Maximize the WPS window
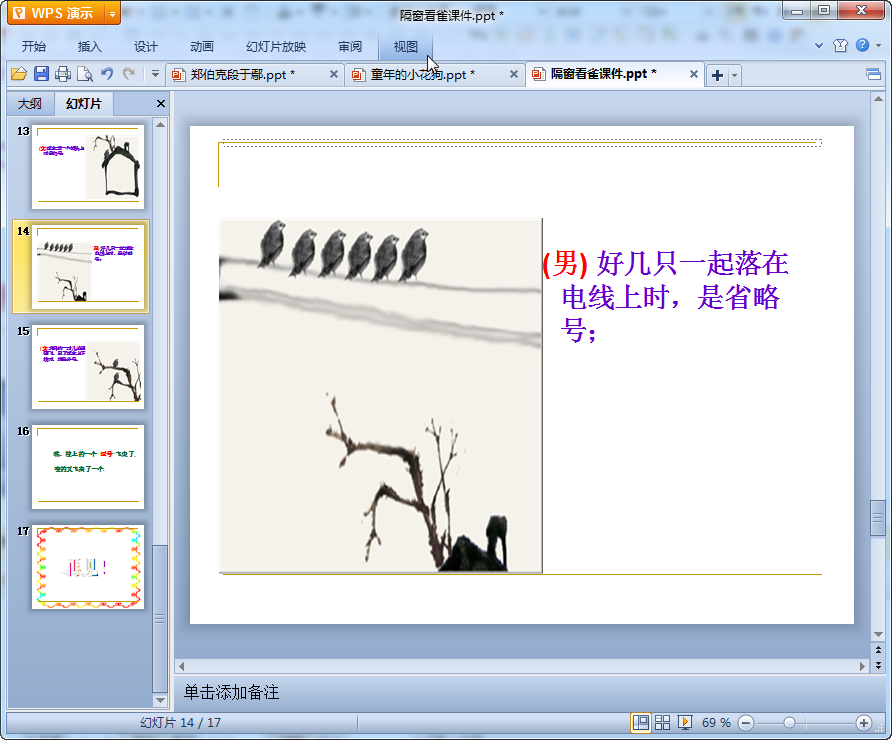Image resolution: width=892 pixels, height=740 pixels. [823, 10]
